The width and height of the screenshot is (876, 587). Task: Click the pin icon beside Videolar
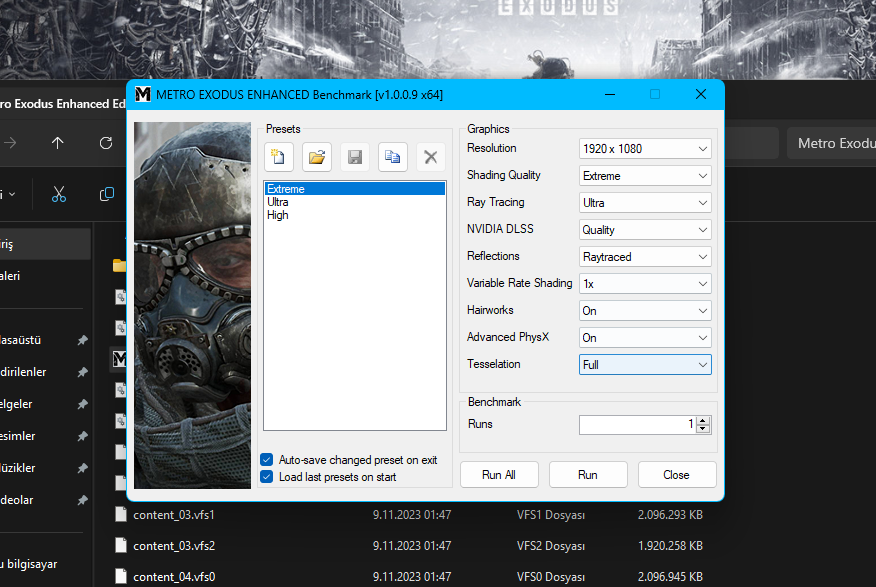83,500
